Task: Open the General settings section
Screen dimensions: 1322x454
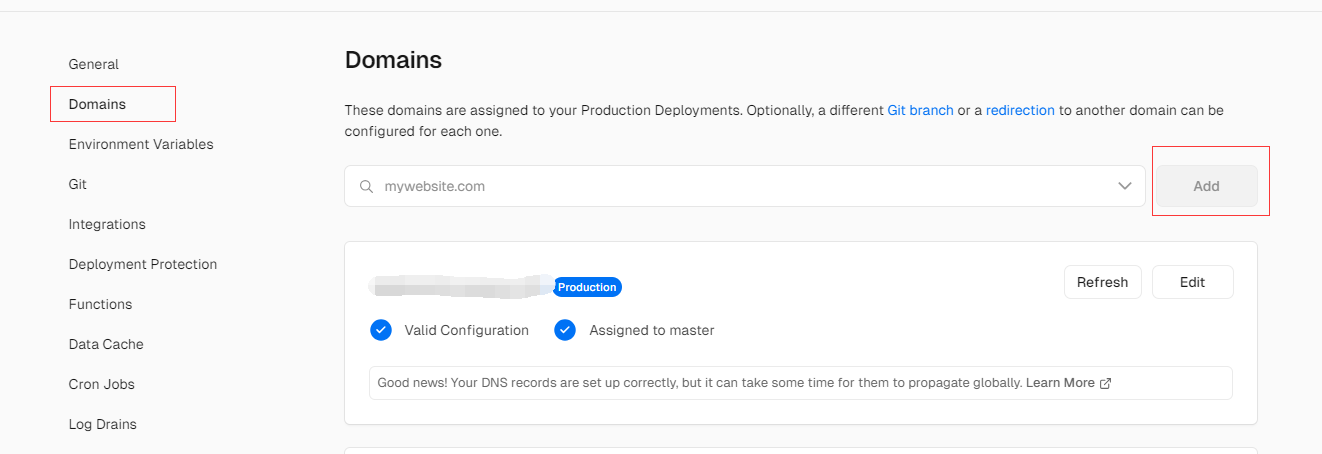Action: pyautogui.click(x=93, y=64)
